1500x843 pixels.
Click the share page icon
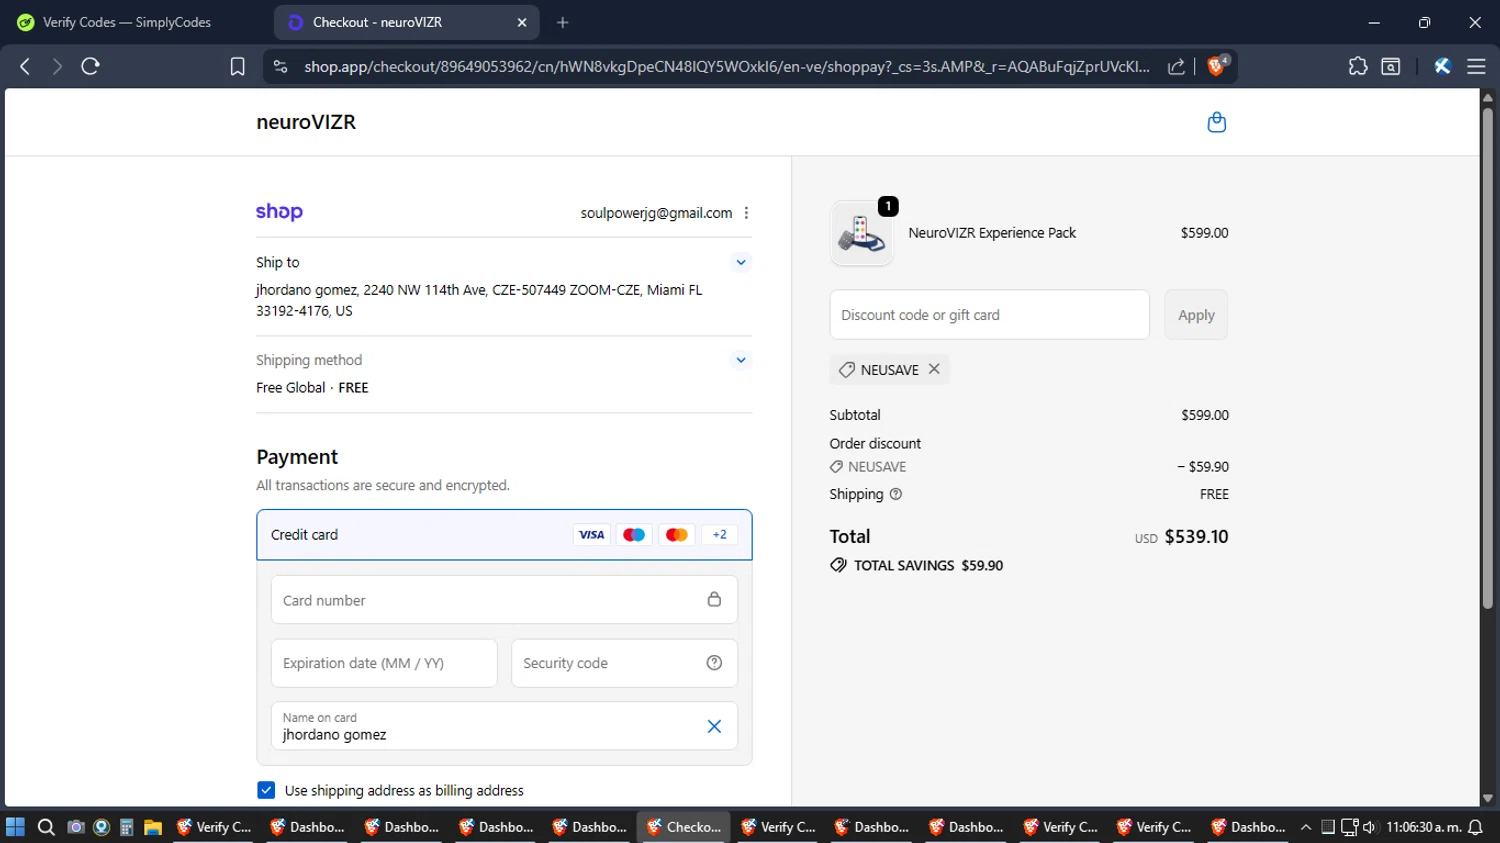pos(1176,66)
